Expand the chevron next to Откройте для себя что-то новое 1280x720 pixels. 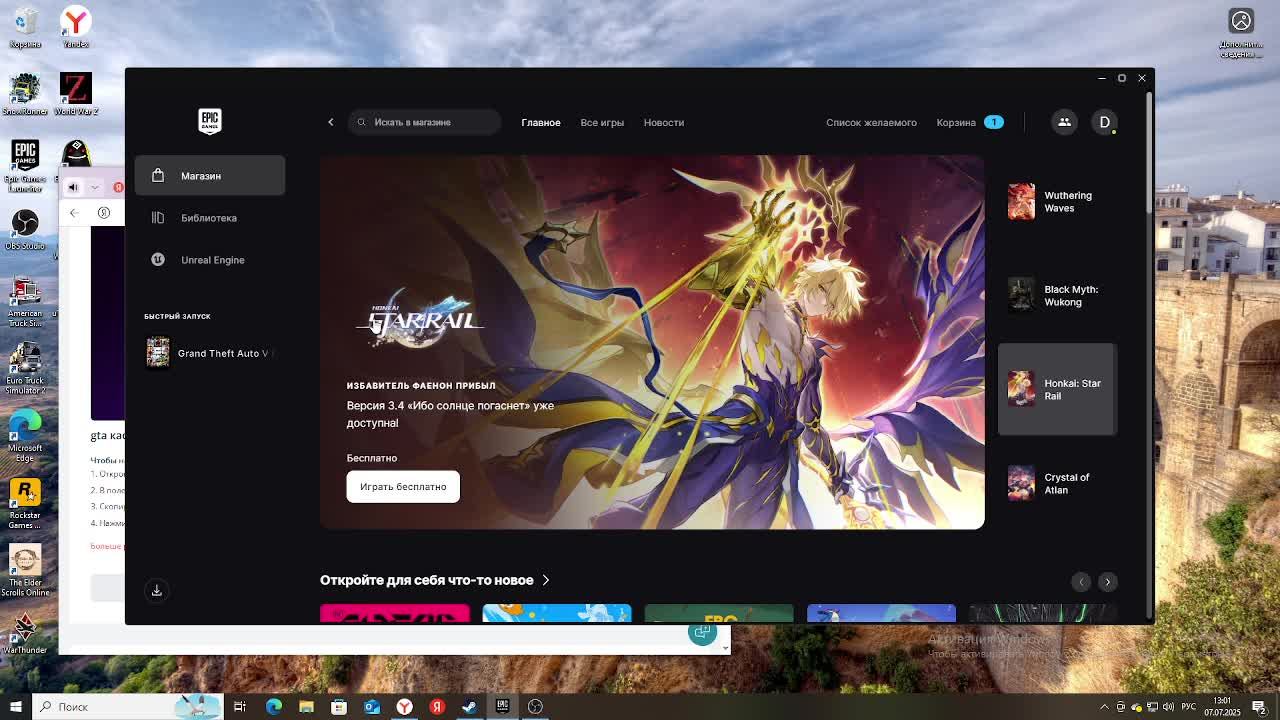click(x=545, y=580)
